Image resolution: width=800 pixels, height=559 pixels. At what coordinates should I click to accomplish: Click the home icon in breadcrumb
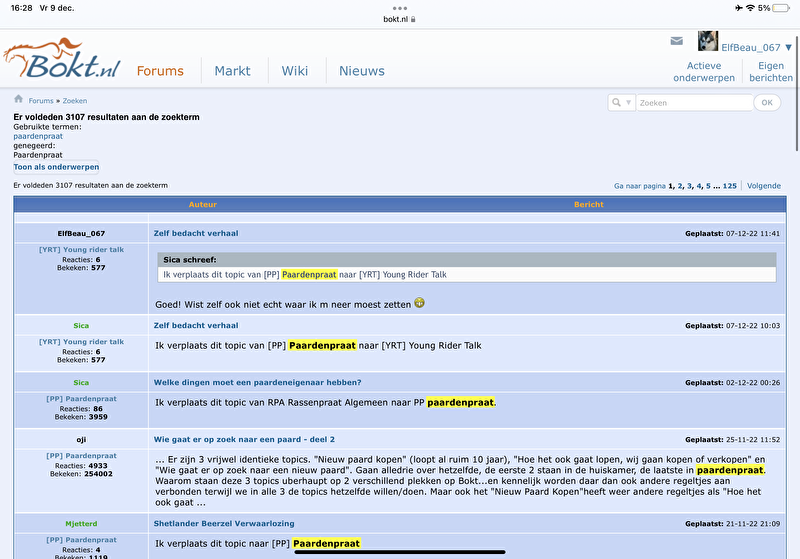(x=18, y=99)
